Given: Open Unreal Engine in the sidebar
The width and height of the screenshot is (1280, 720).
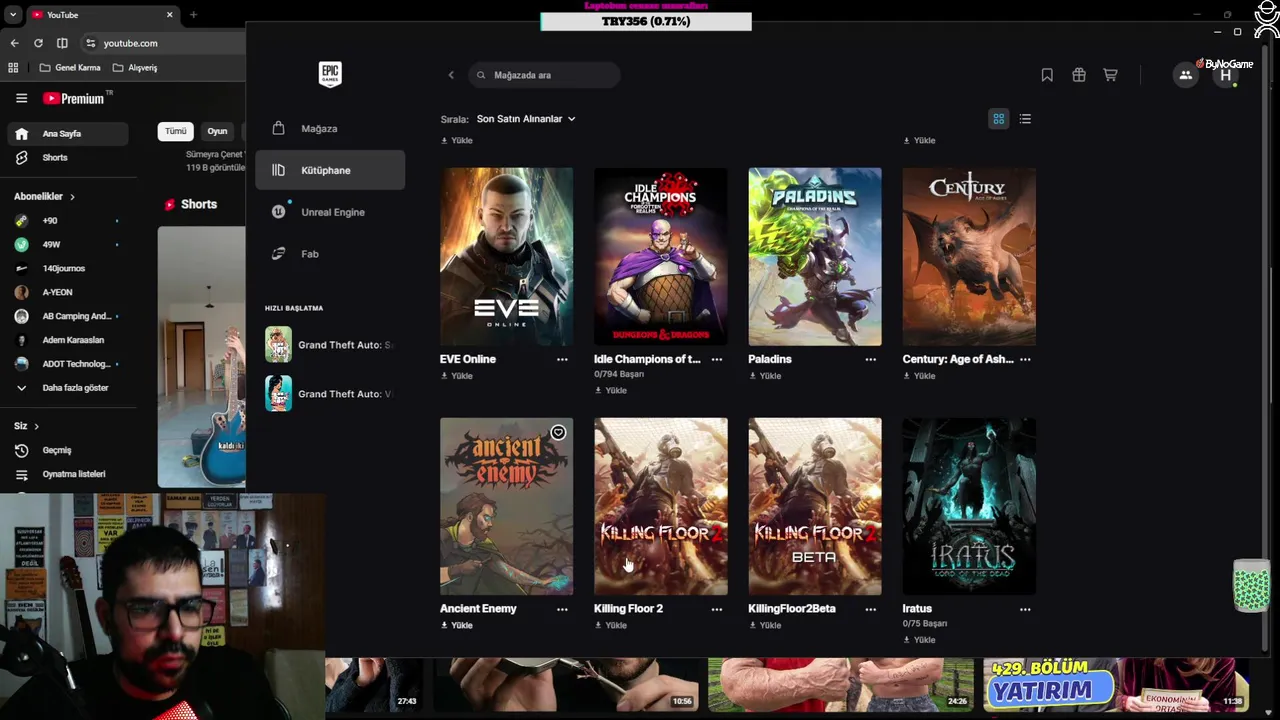Looking at the screenshot, I should click(x=330, y=212).
